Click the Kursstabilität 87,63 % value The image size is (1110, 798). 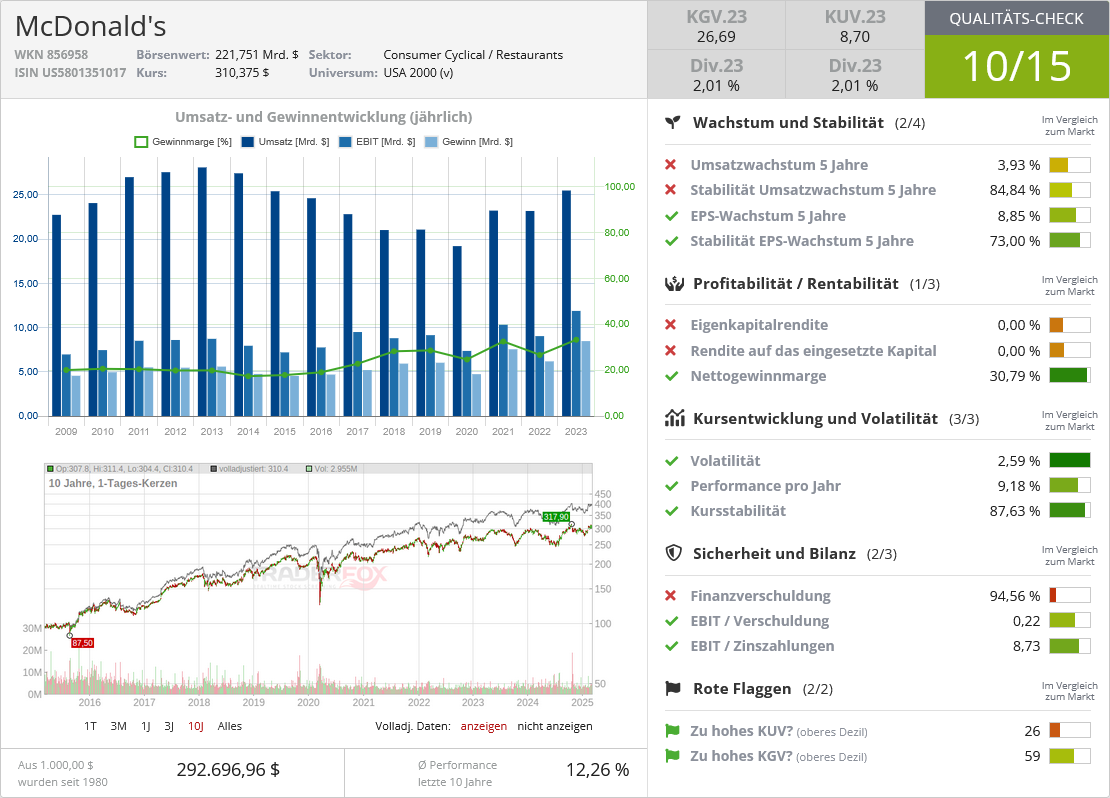point(1014,511)
